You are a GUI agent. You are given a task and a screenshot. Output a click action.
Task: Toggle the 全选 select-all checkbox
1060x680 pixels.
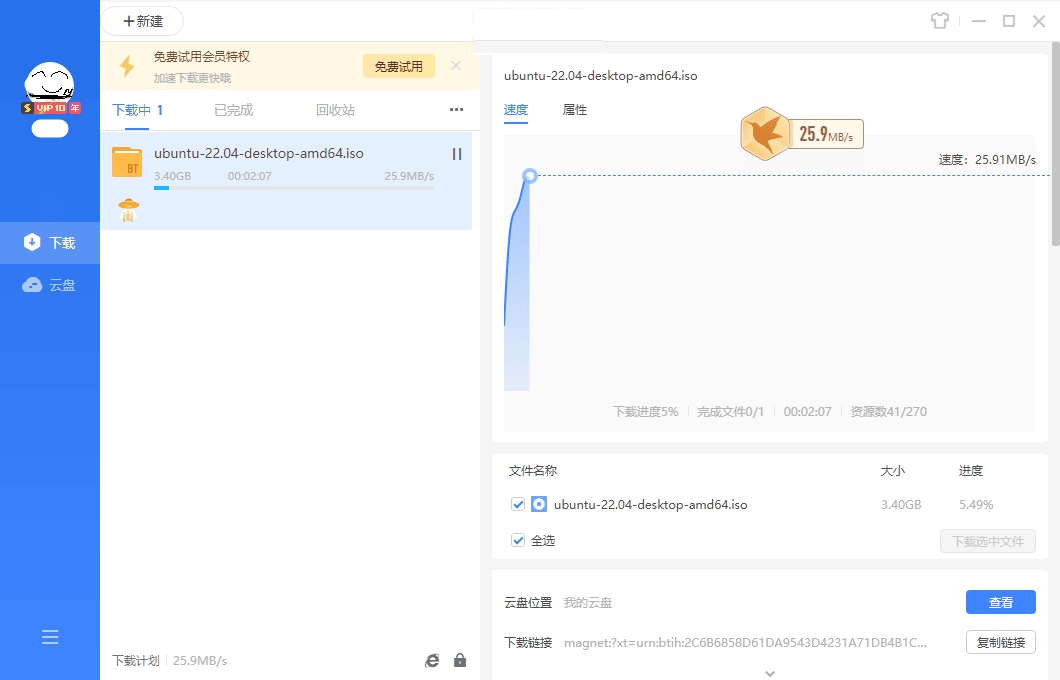[x=518, y=540]
